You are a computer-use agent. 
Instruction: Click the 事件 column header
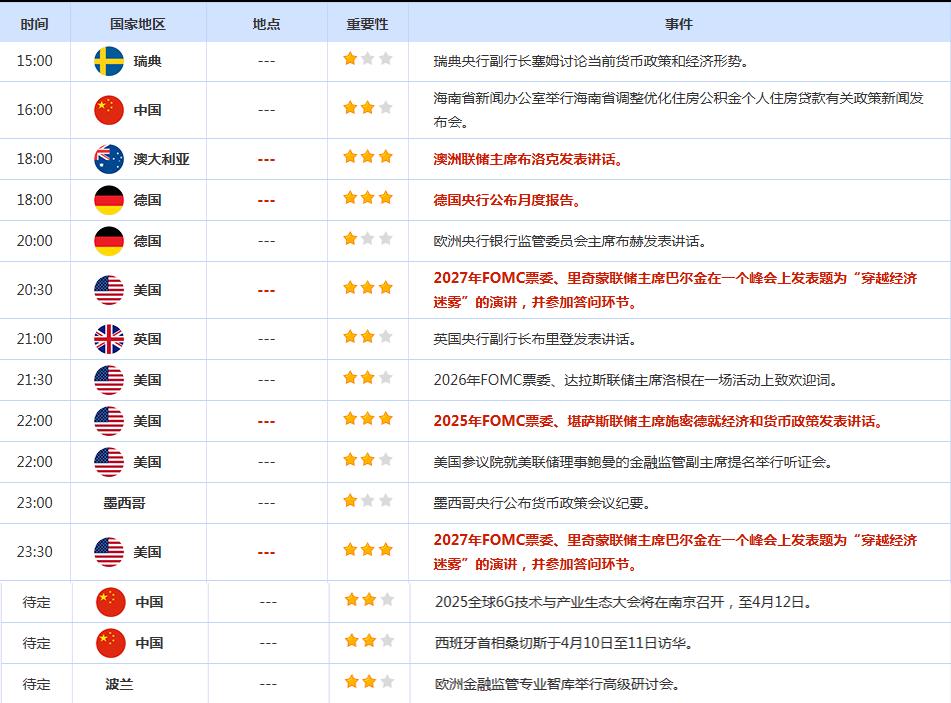pyautogui.click(x=678, y=24)
